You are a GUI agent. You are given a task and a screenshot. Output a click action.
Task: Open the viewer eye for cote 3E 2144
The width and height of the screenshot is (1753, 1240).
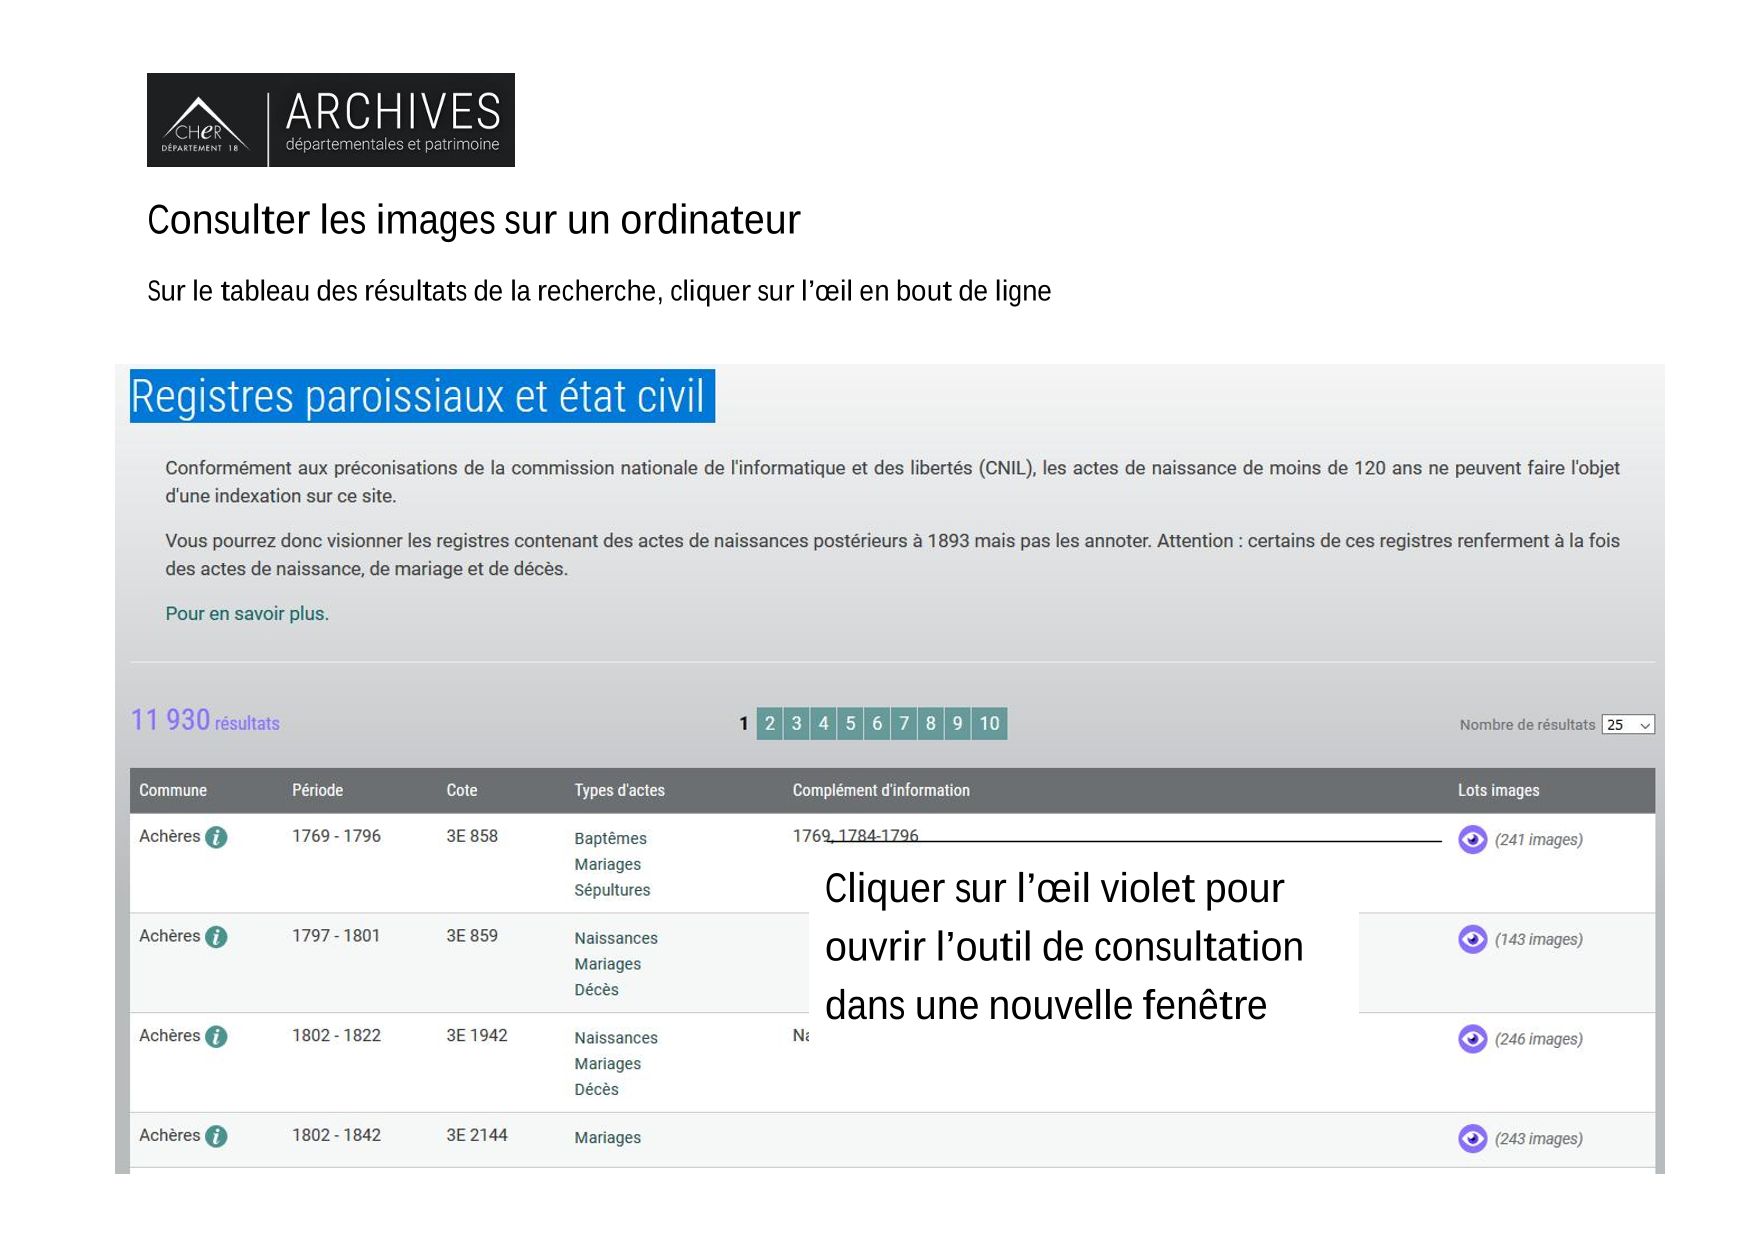point(1472,1138)
